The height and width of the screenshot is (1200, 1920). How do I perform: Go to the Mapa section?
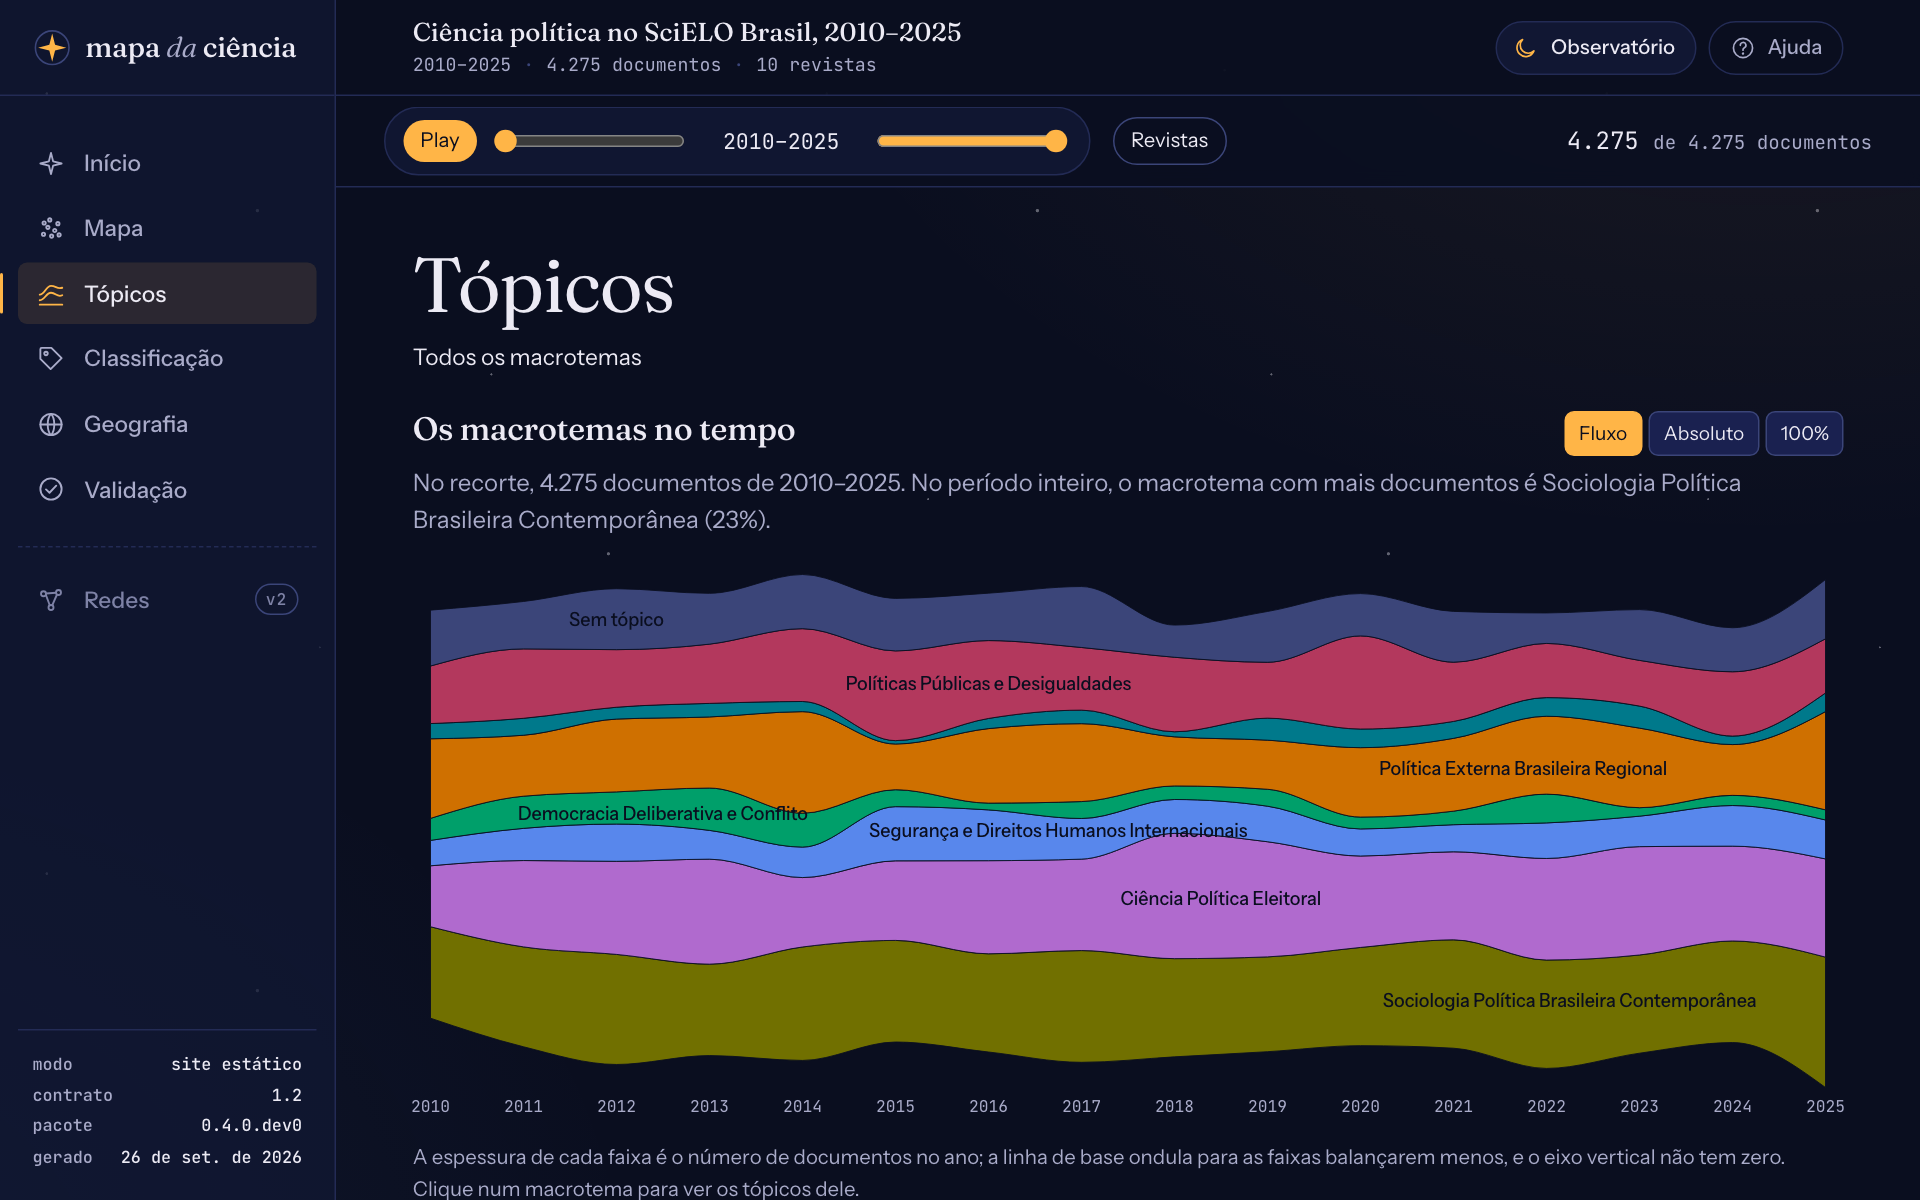point(167,228)
